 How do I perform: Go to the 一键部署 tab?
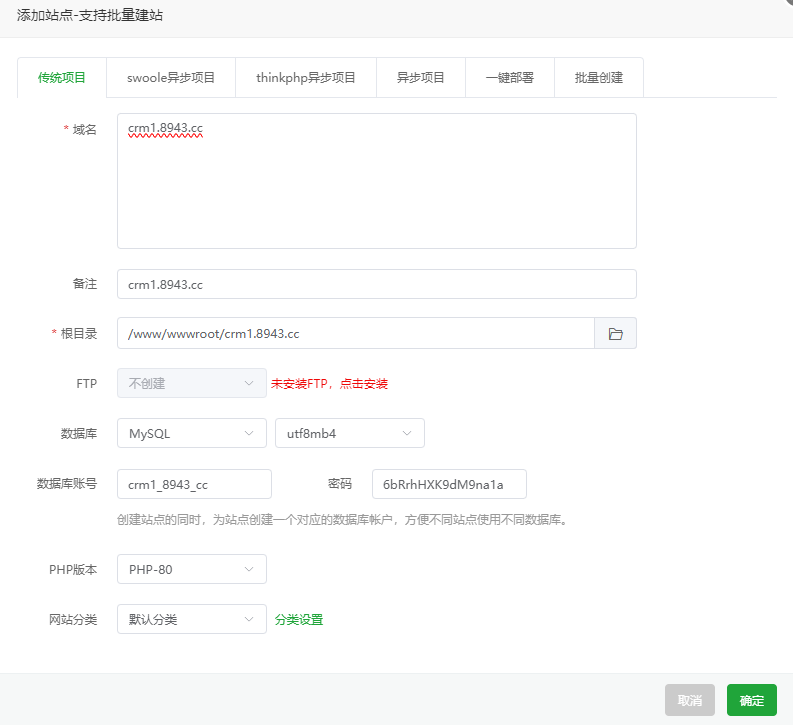pos(509,78)
